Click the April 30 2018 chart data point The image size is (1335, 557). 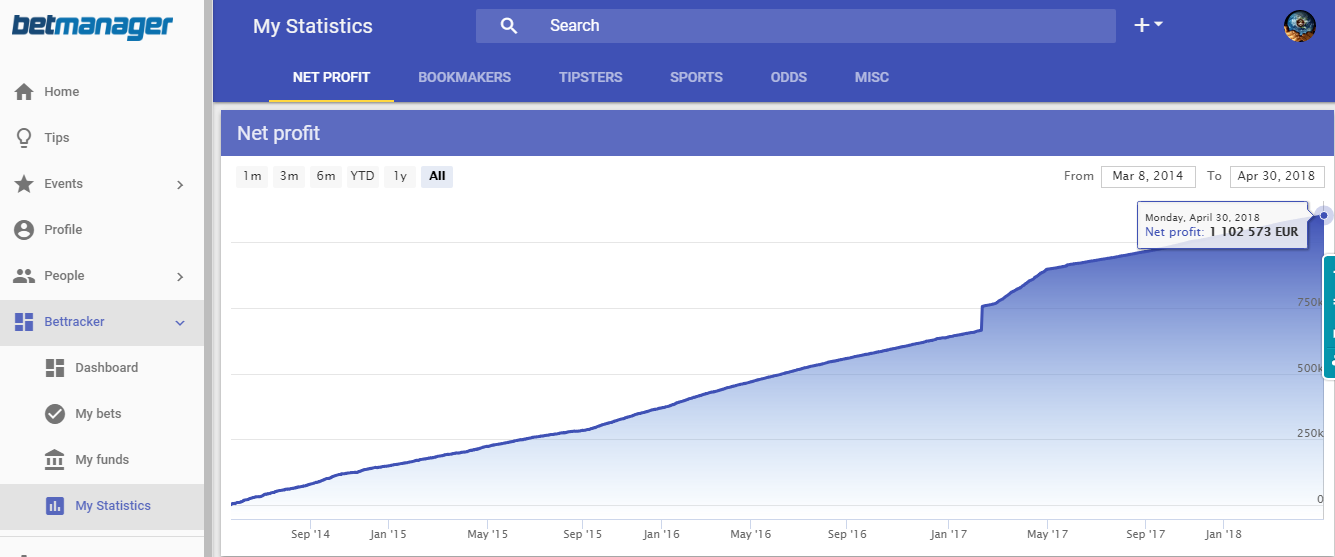pyautogui.click(x=1324, y=215)
